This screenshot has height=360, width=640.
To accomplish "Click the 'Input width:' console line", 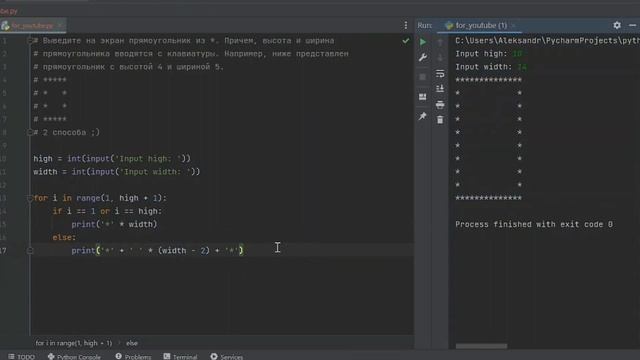I will click(491, 67).
